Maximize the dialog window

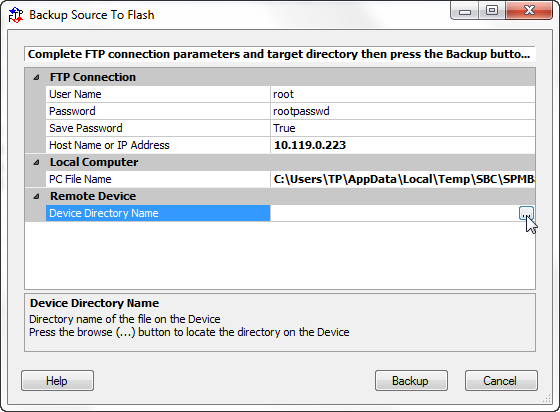[492, 11]
